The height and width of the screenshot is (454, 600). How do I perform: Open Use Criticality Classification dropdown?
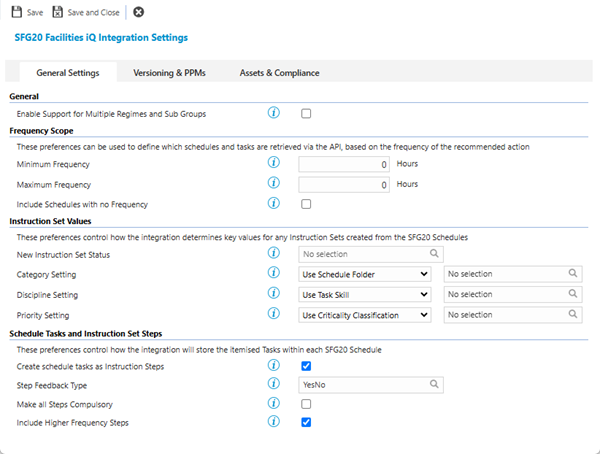(365, 315)
